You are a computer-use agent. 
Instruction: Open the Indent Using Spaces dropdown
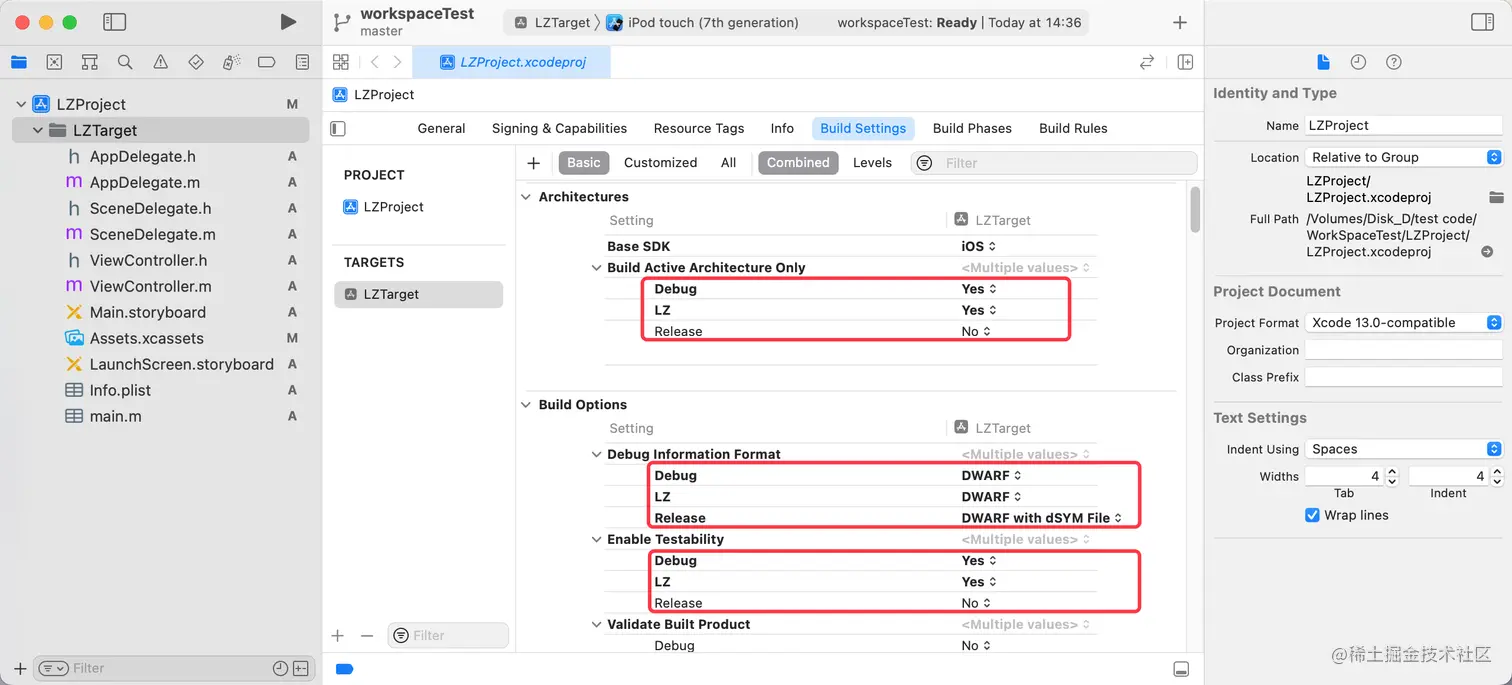click(x=1404, y=449)
